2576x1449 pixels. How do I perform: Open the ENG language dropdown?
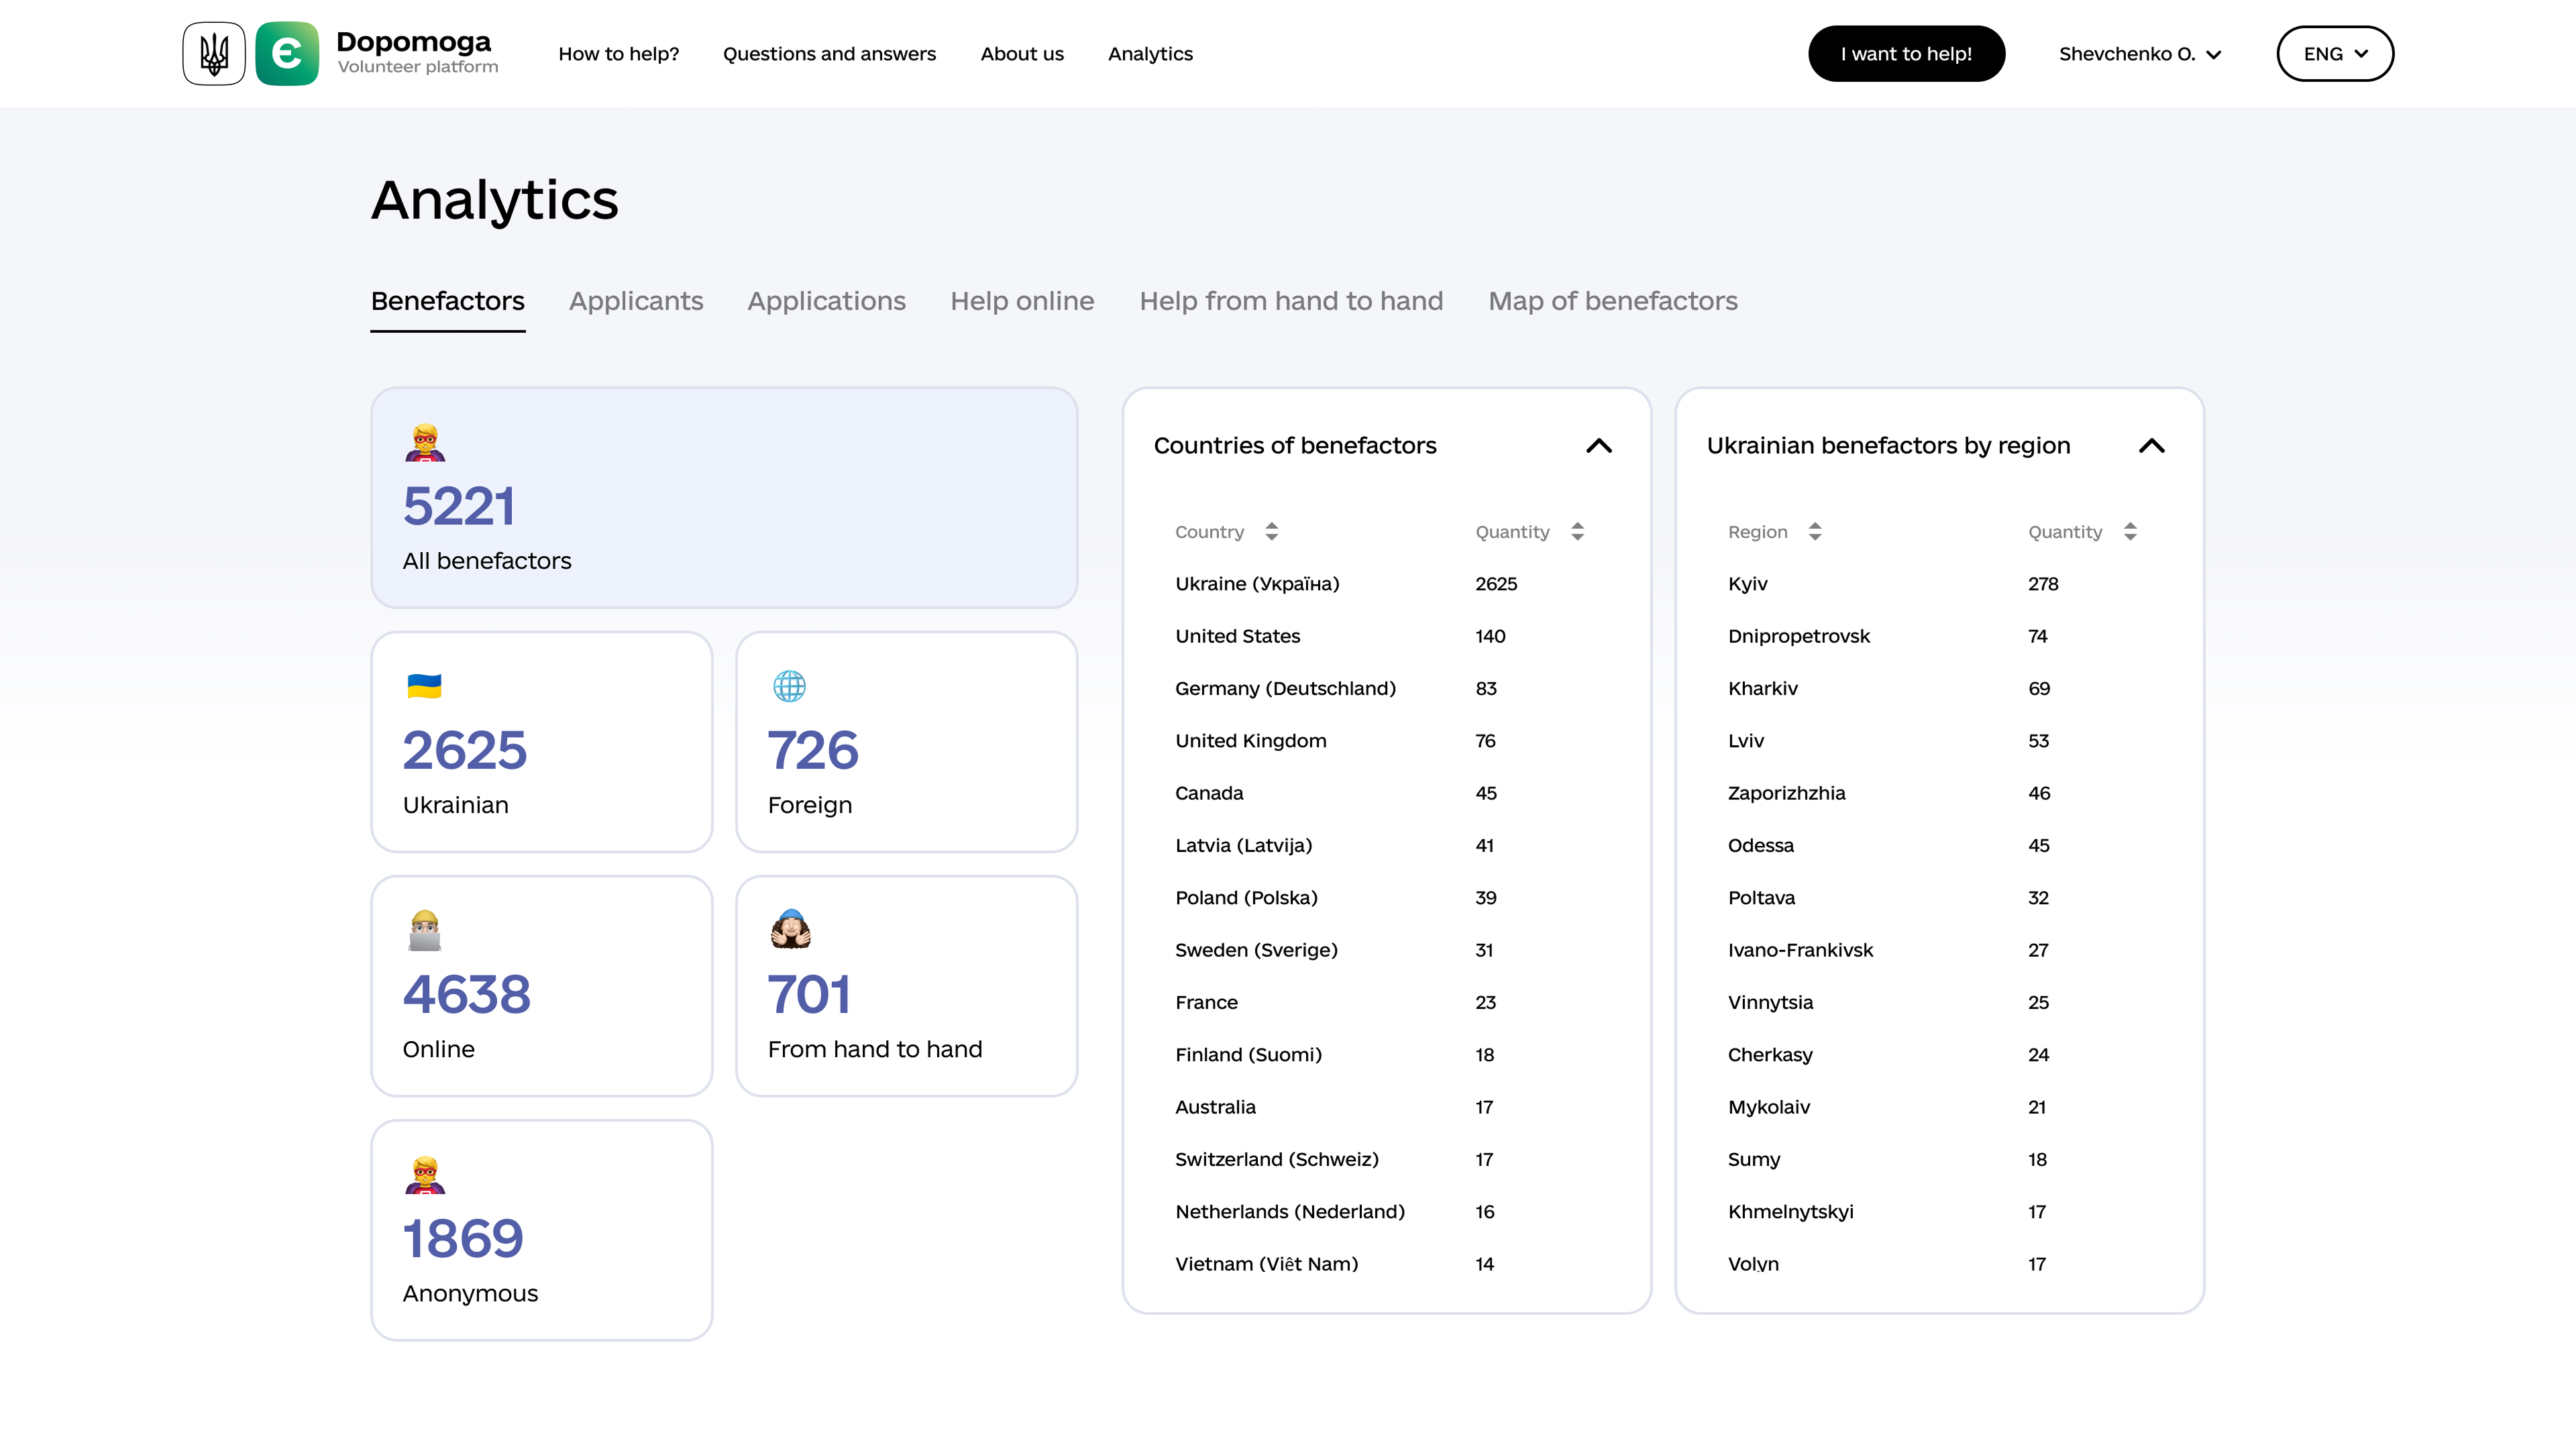coord(2335,54)
